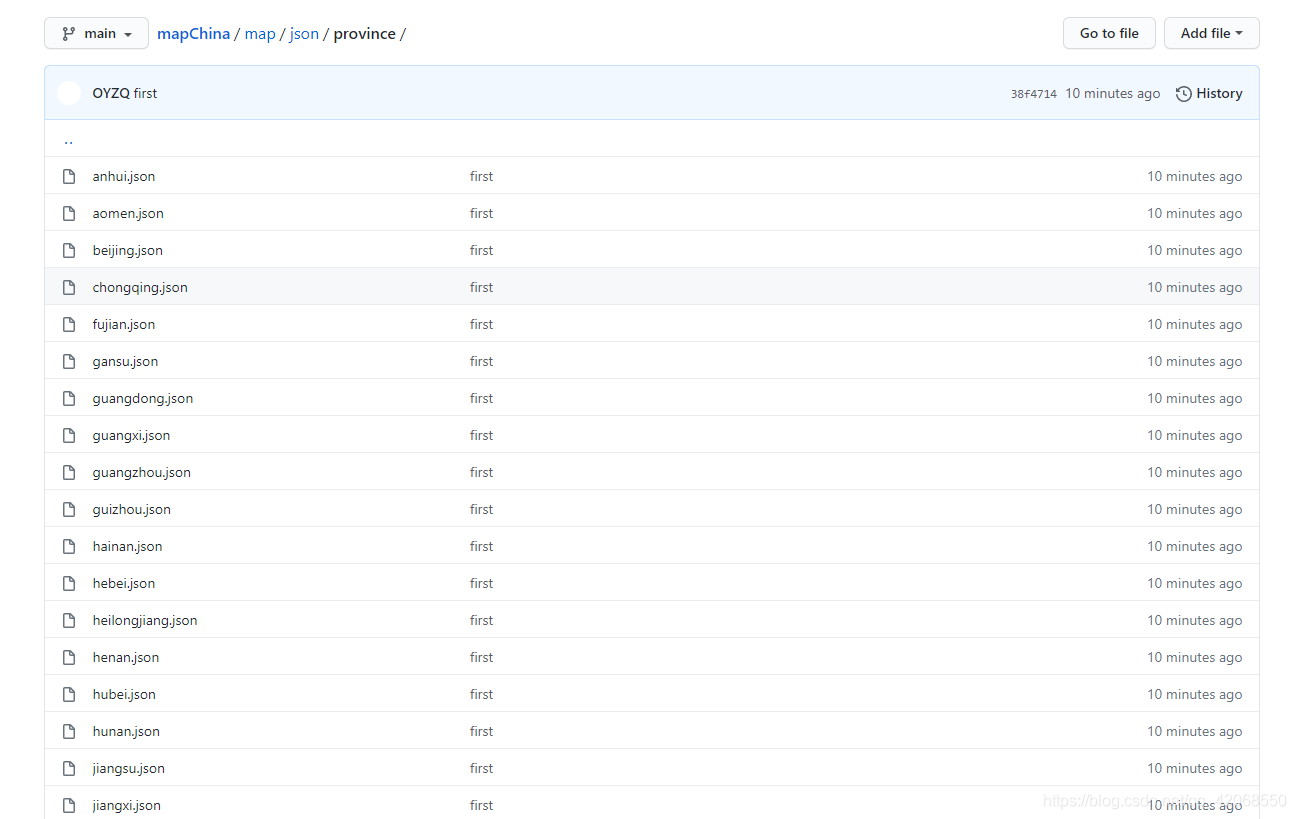Open the guangzhou.json file

pyautogui.click(x=142, y=472)
